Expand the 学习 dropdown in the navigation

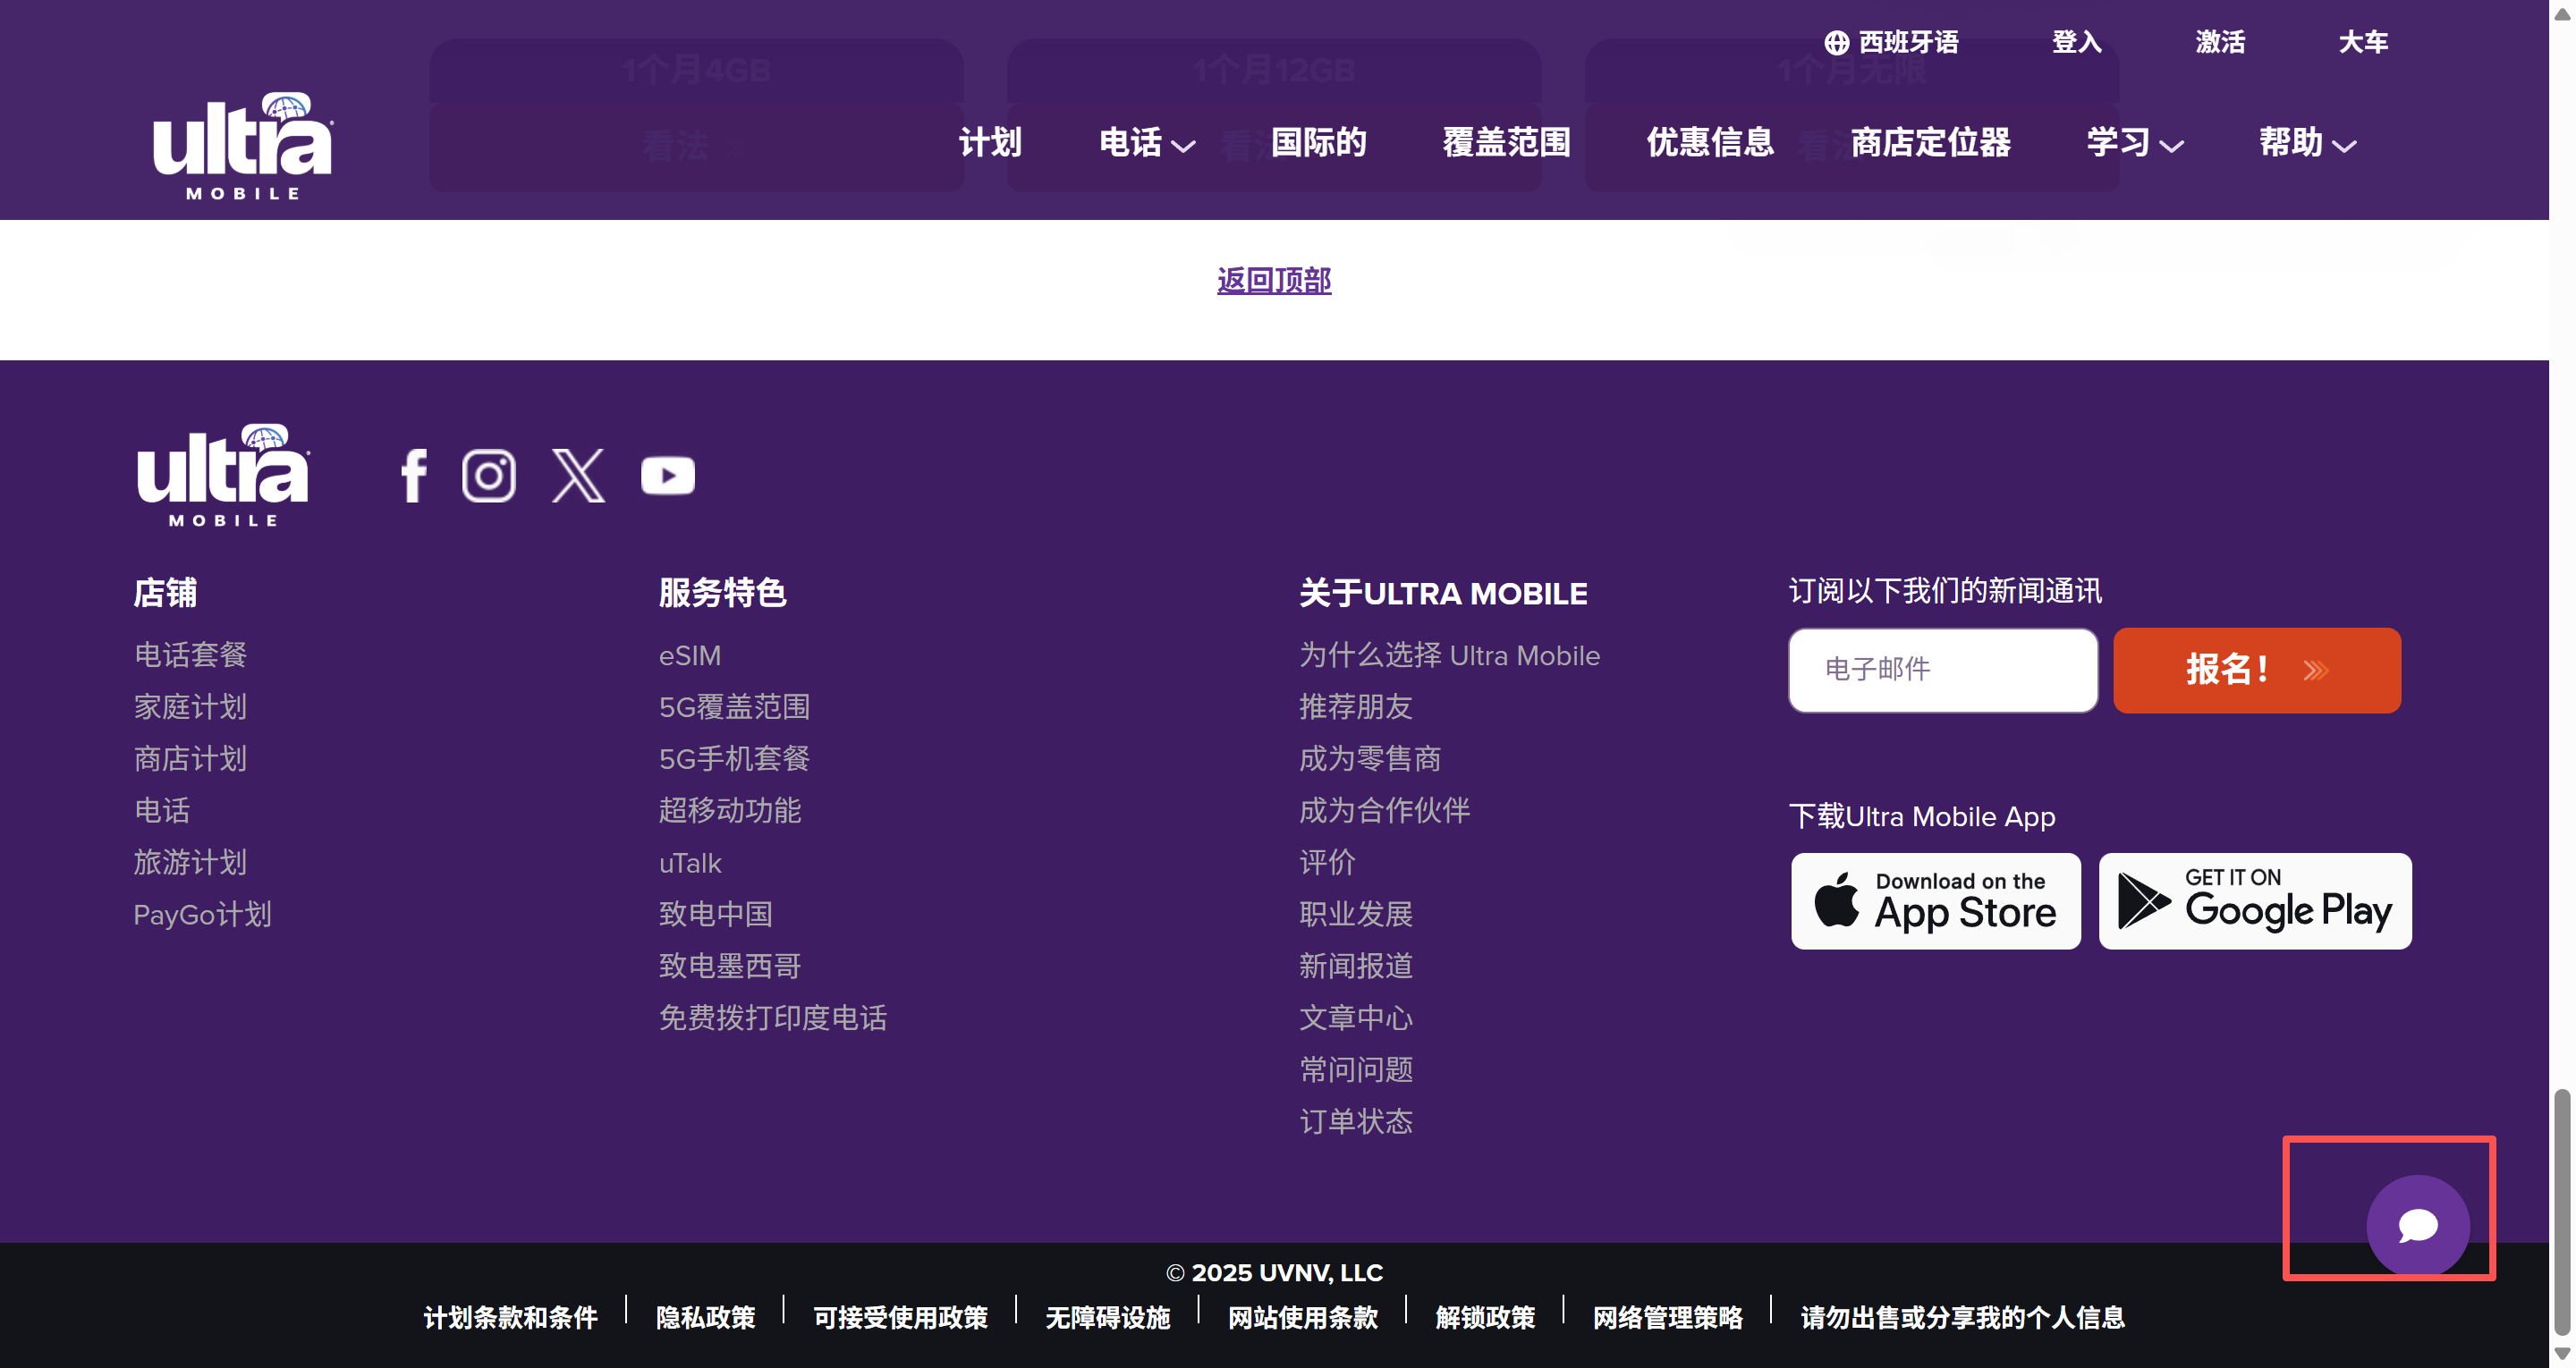tap(2135, 143)
